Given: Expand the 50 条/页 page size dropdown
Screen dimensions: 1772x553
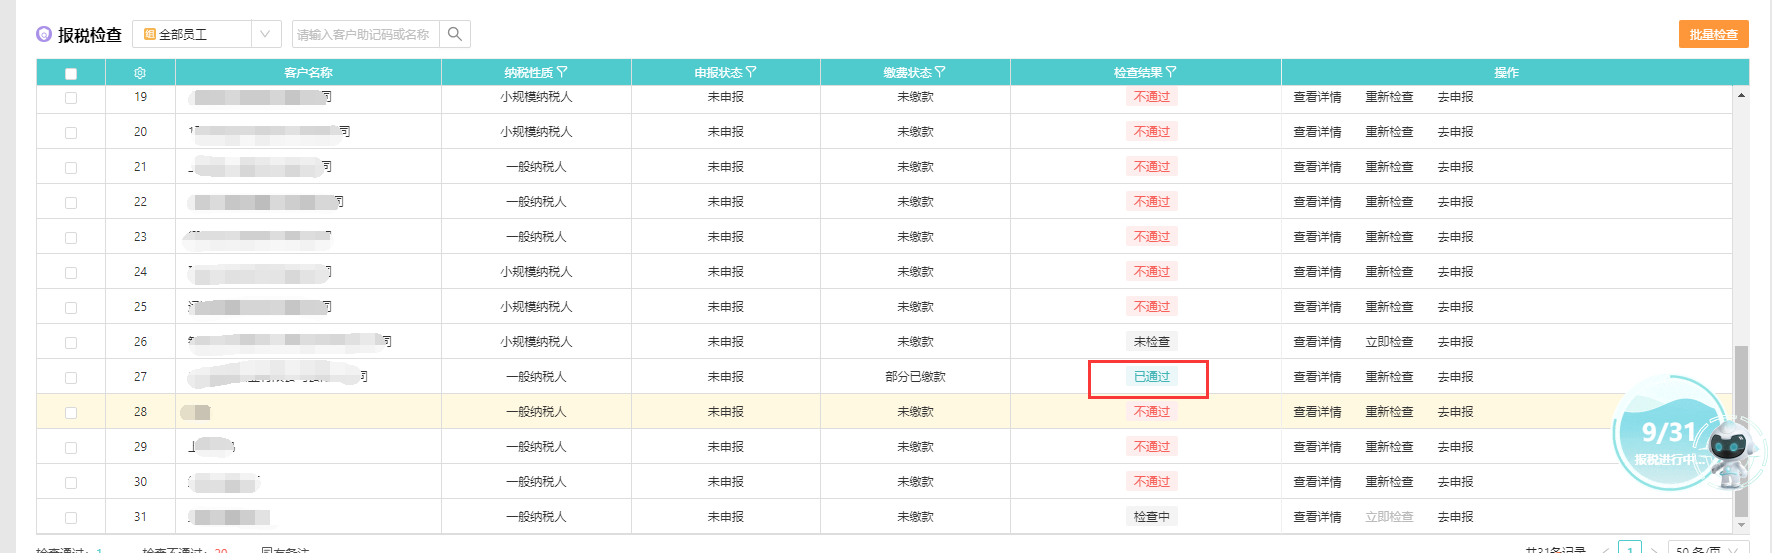Looking at the screenshot, I should tap(1708, 548).
